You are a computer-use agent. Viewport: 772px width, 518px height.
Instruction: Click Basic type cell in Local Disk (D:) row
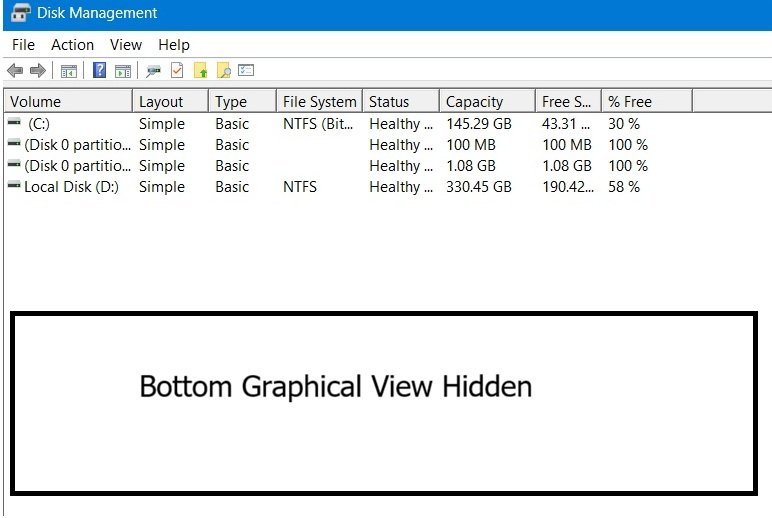[x=232, y=187]
